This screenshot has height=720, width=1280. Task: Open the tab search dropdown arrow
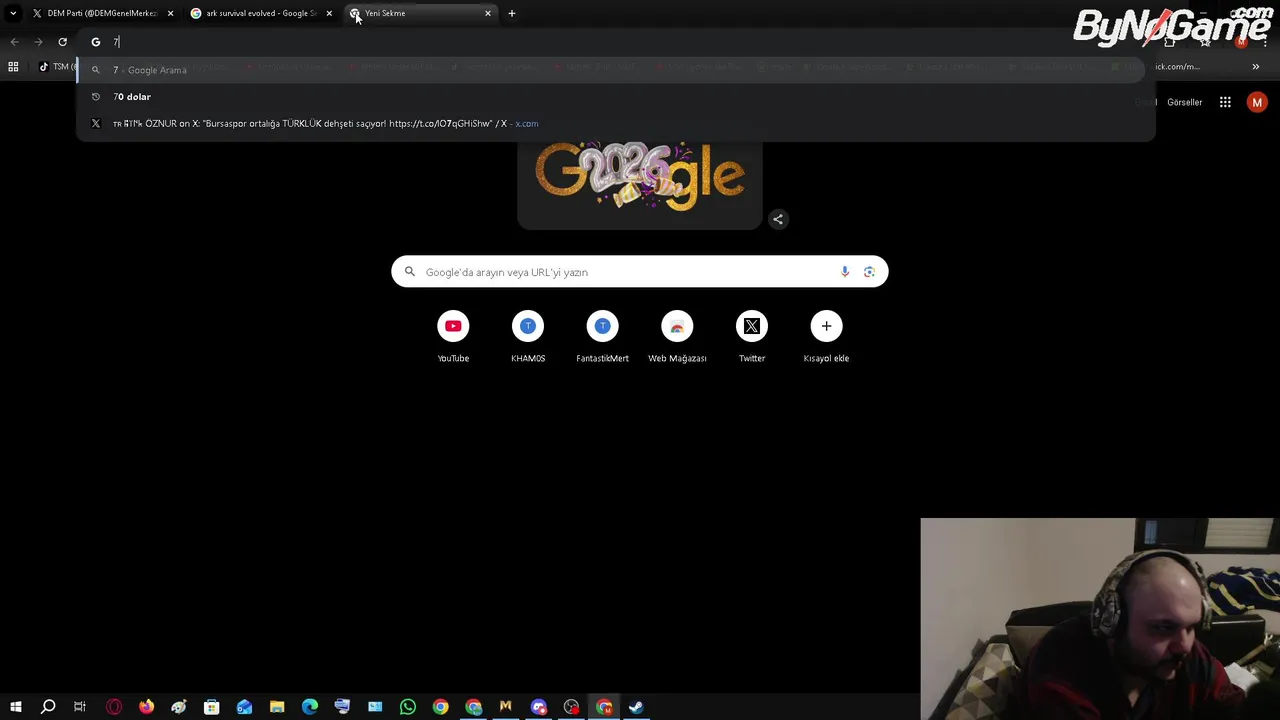pyautogui.click(x=13, y=13)
